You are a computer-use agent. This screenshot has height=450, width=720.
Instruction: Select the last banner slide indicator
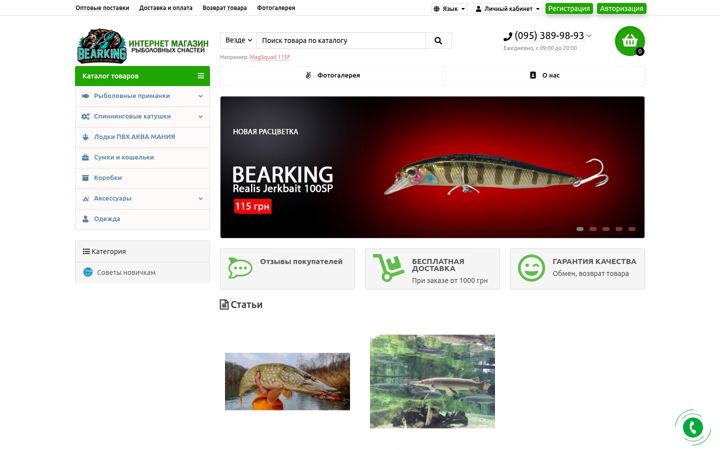632,229
